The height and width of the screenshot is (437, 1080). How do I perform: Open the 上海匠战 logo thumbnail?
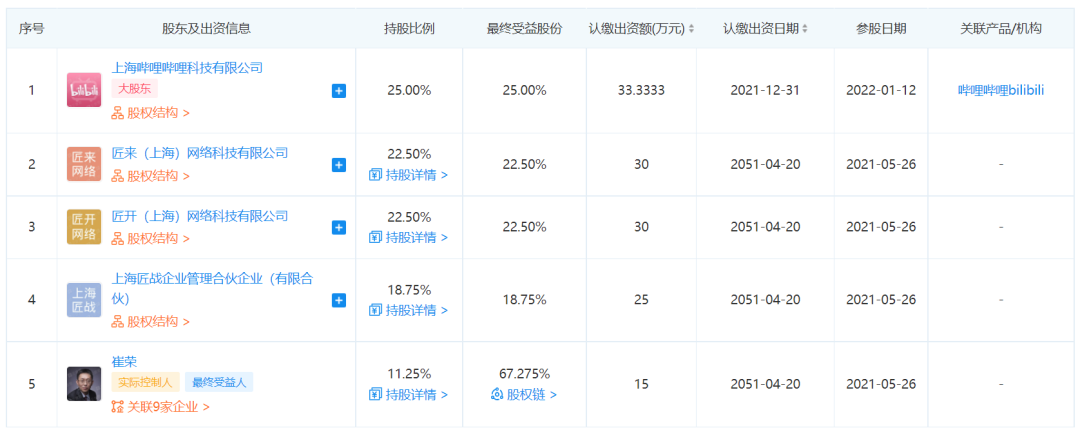84,300
